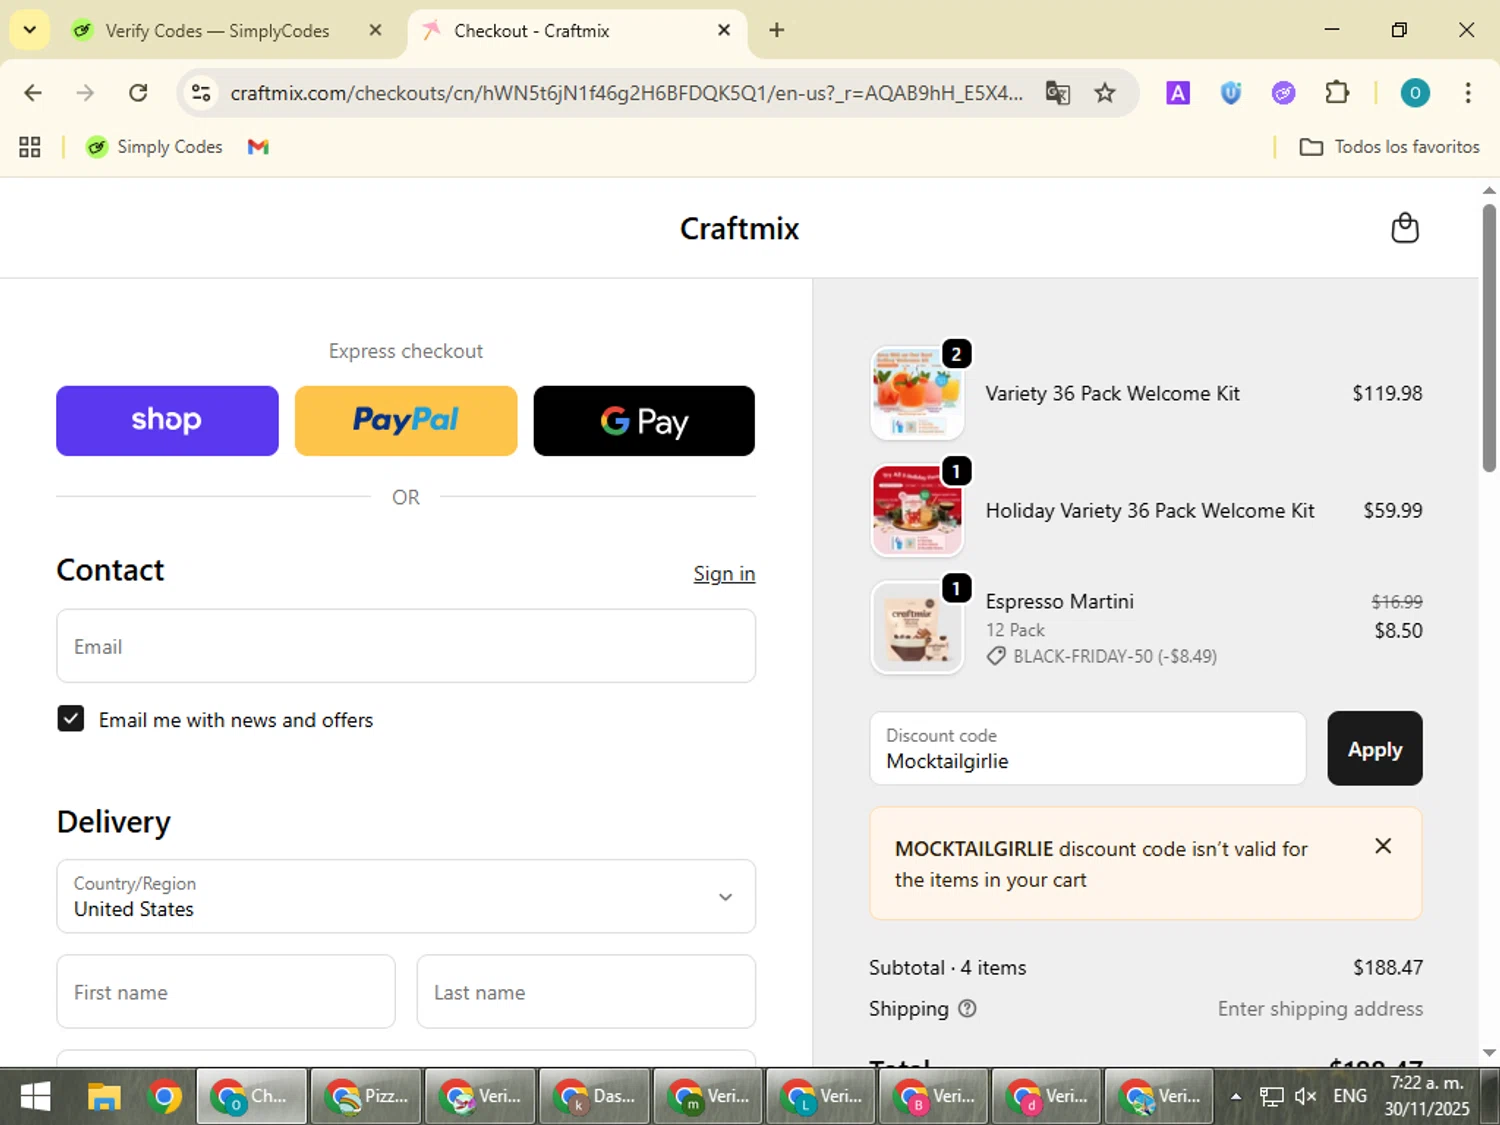Close the Checkout - Craftmix tab

point(724,30)
